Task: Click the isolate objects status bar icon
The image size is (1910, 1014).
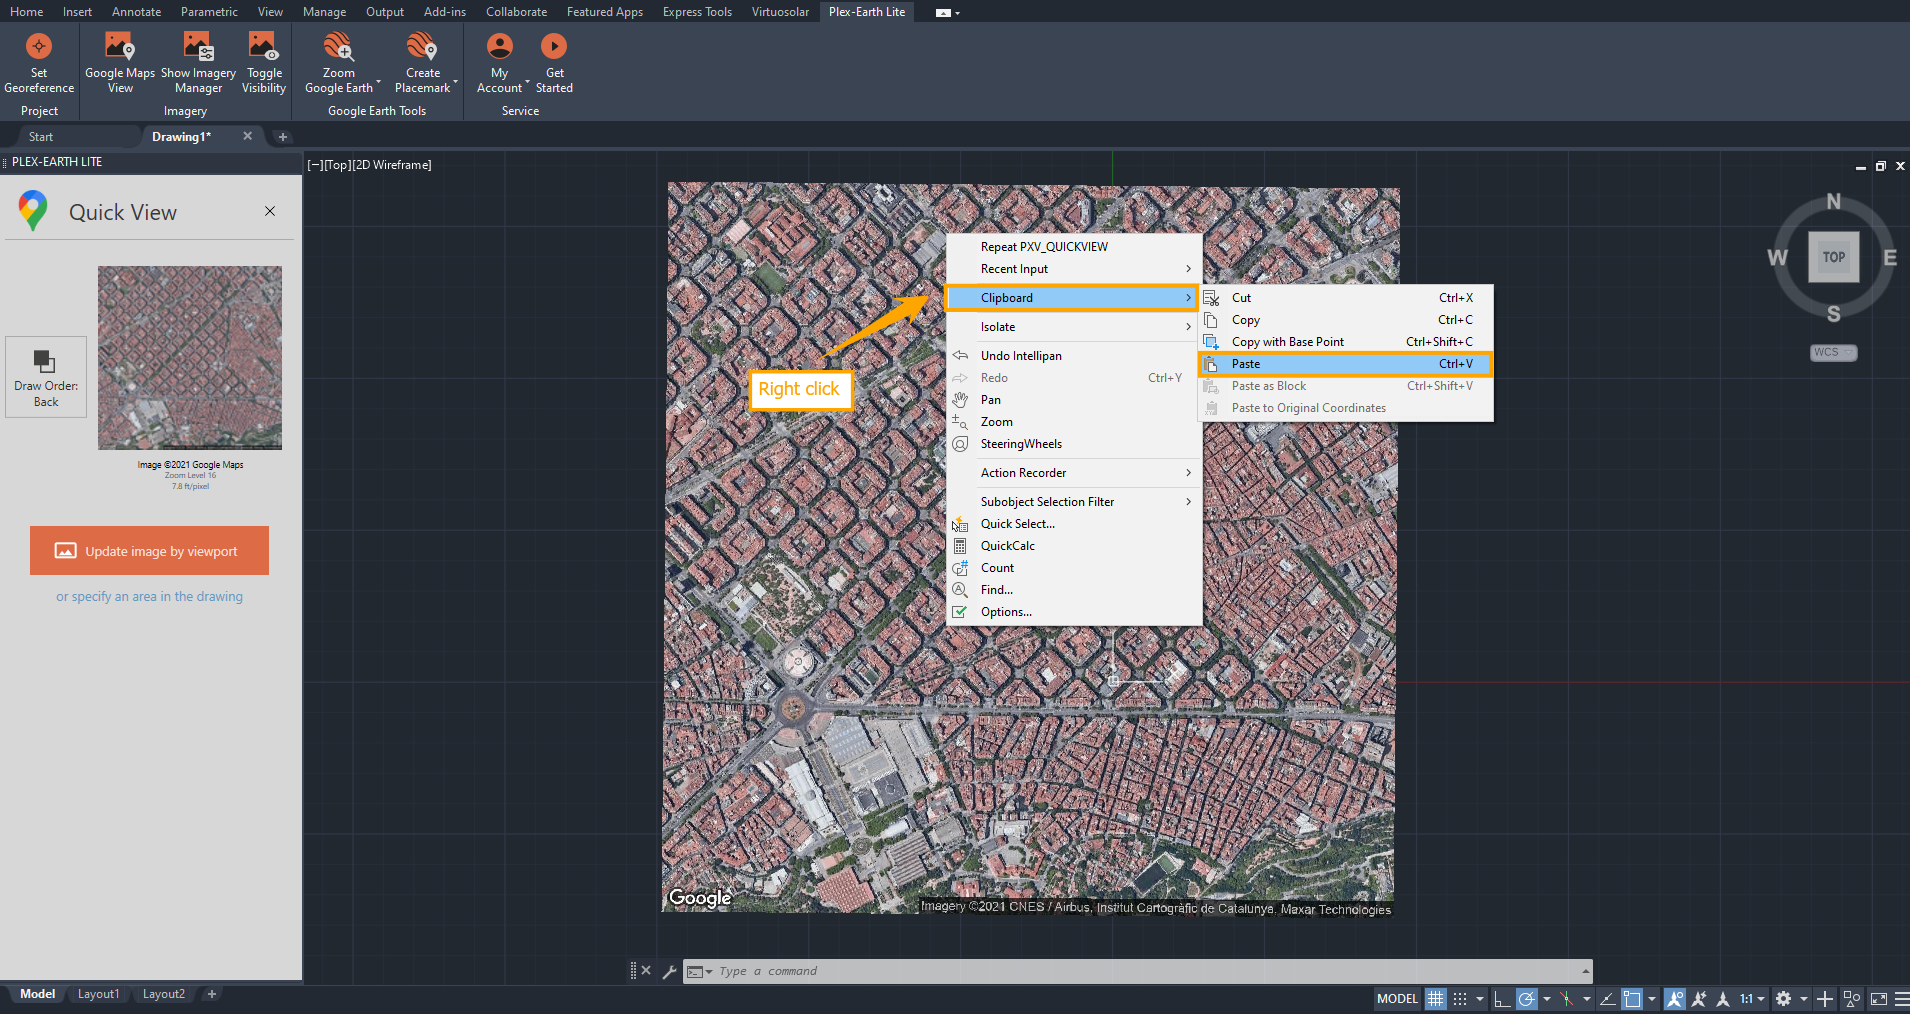Action: pyautogui.click(x=1852, y=998)
